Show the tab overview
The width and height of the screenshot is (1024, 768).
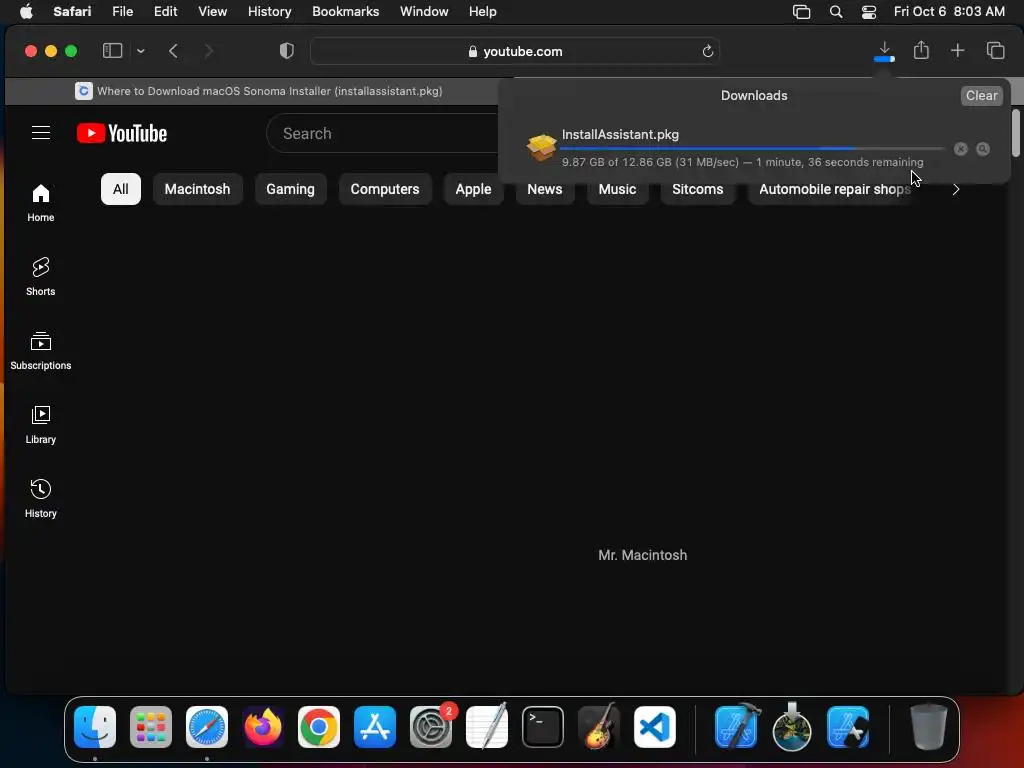coord(995,50)
